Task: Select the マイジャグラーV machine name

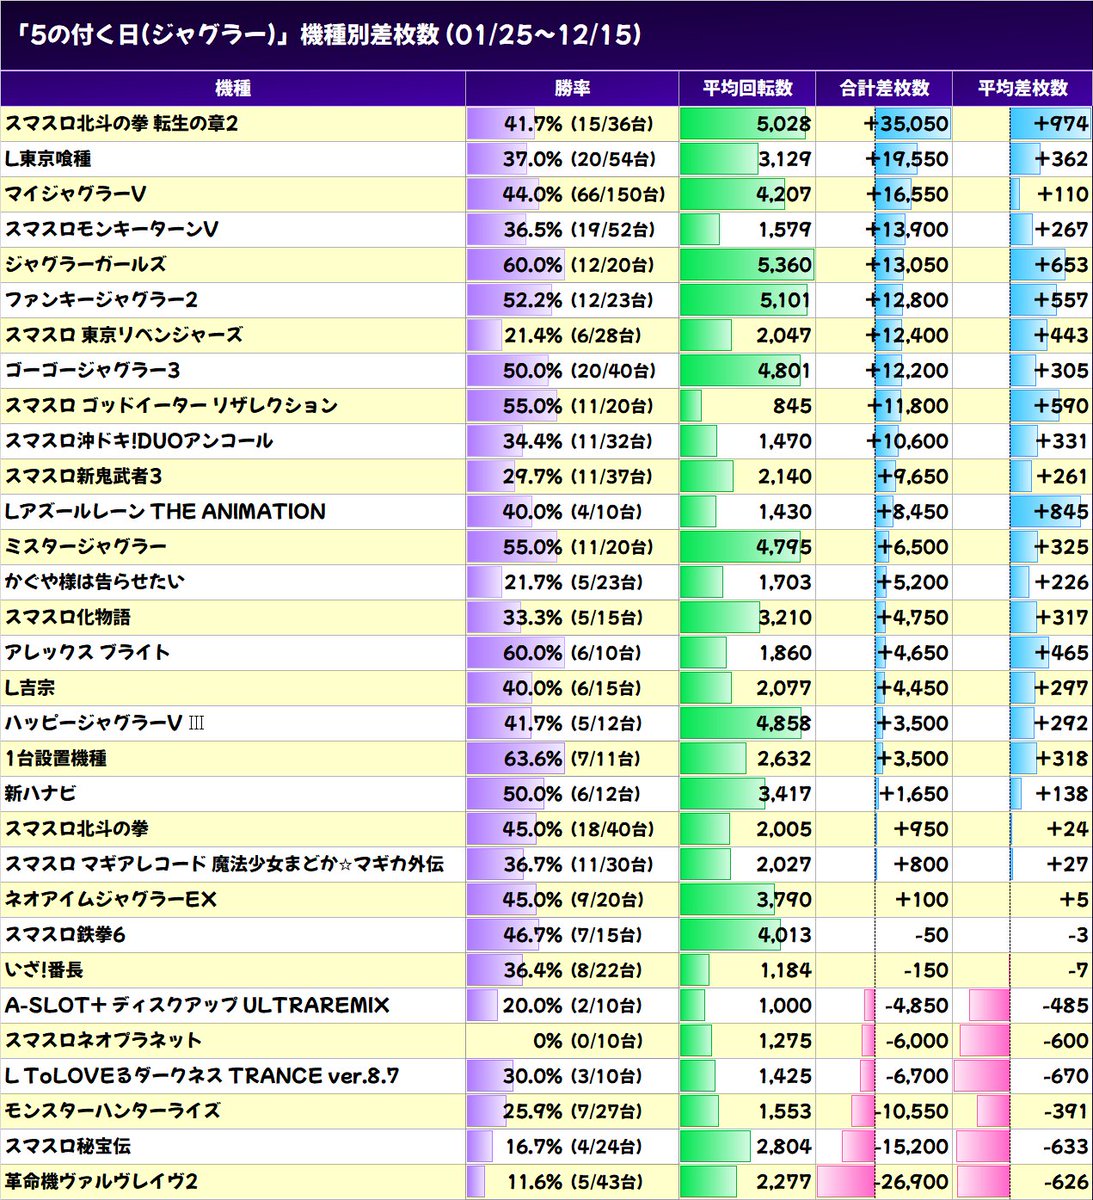Action: pyautogui.click(x=76, y=194)
